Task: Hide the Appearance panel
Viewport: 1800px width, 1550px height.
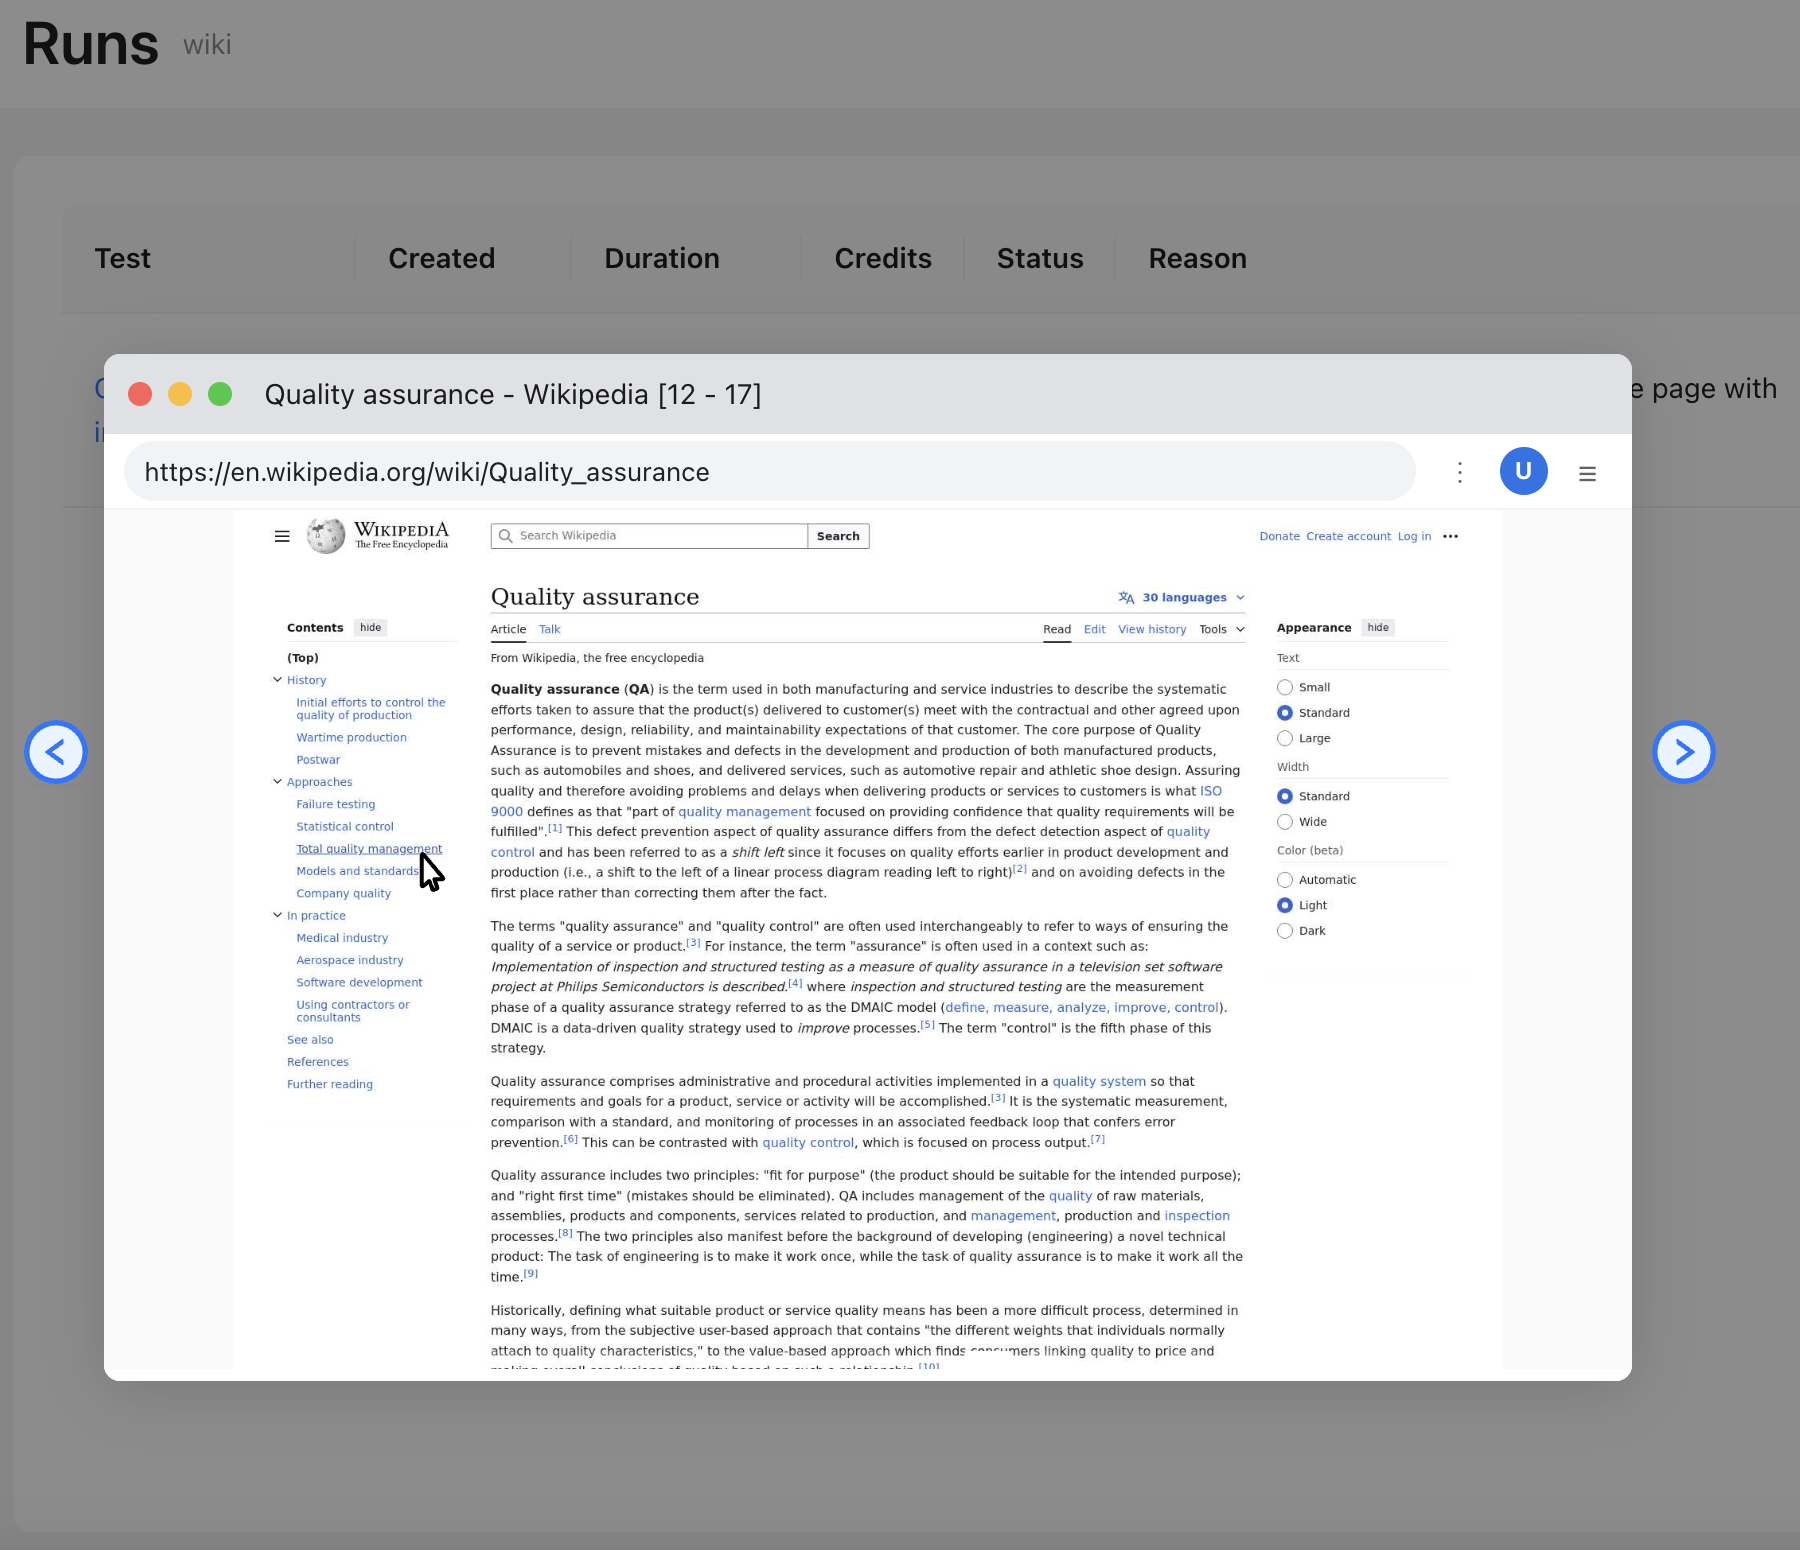Action: point(1378,628)
